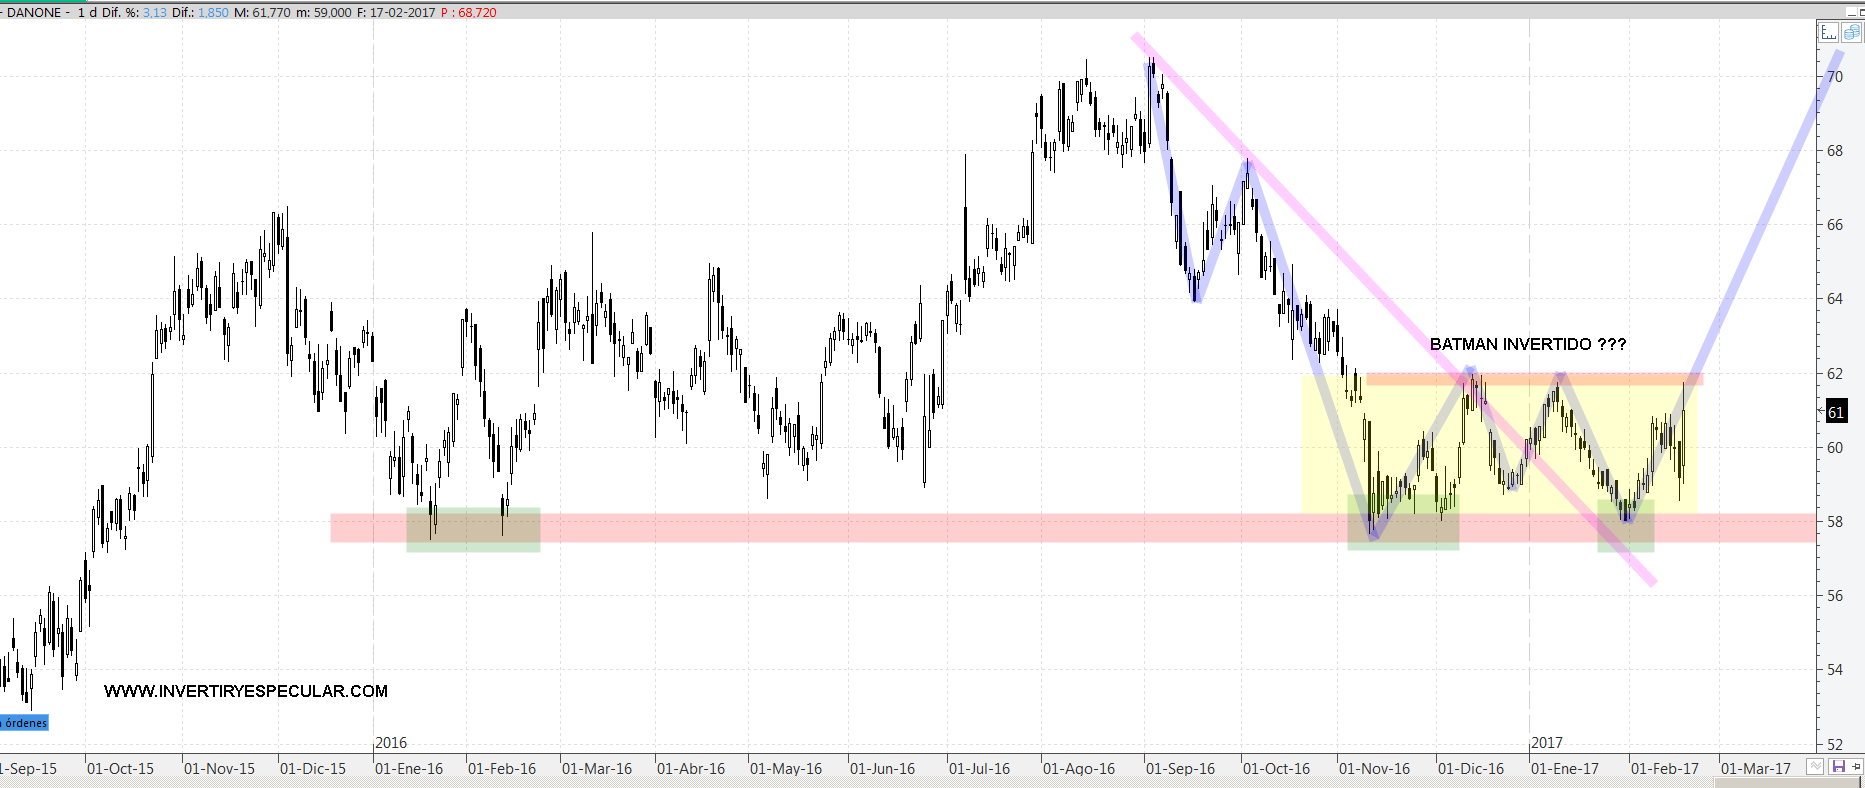Click the 70 level on price axis
Screen dimensions: 1865x788
tap(1835, 77)
